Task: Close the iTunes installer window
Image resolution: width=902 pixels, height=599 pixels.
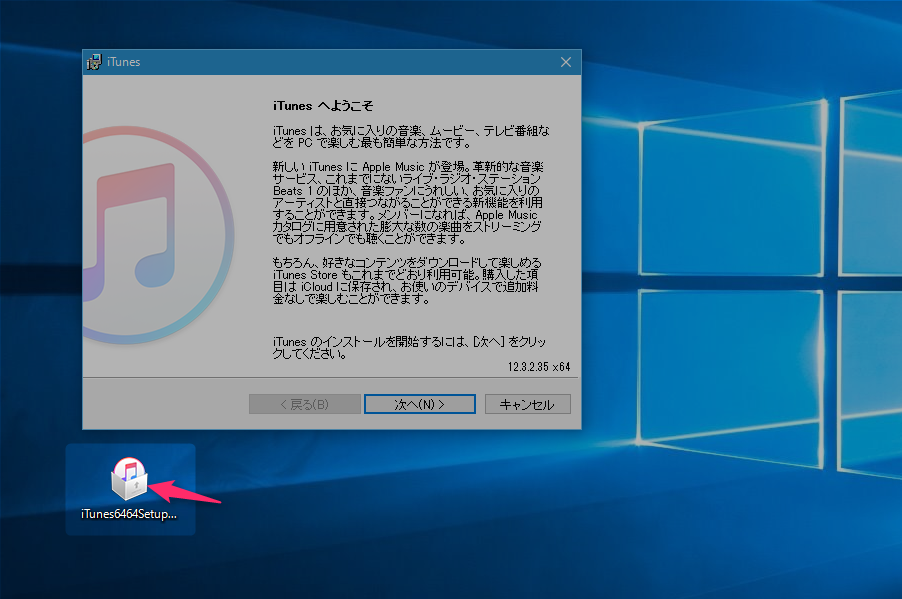Action: click(x=566, y=62)
